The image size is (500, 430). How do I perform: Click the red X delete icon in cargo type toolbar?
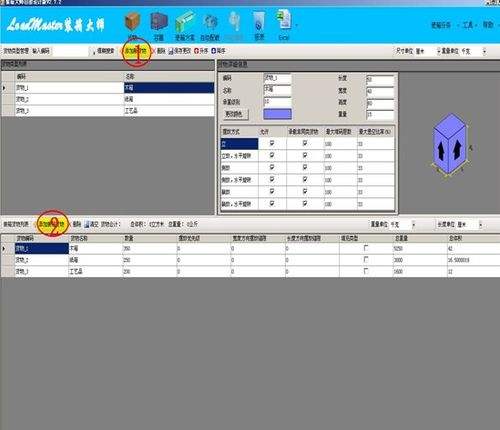154,51
